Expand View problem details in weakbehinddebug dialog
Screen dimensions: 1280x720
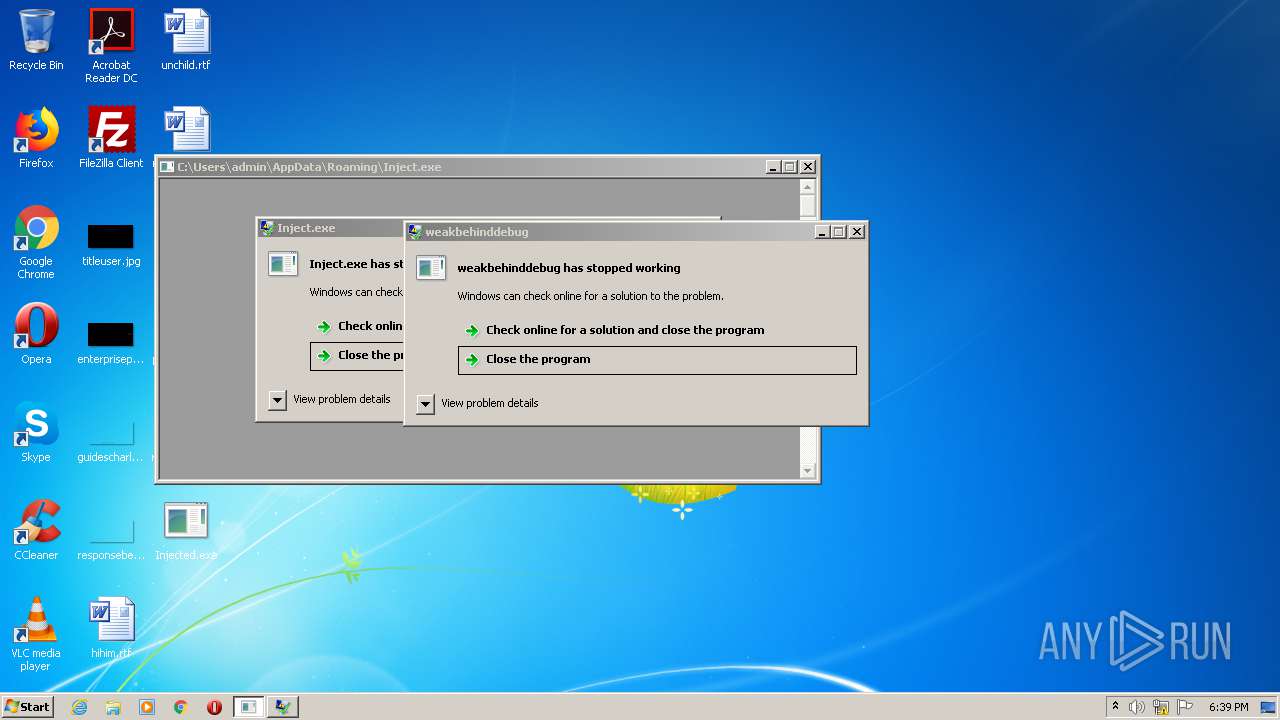click(x=477, y=403)
